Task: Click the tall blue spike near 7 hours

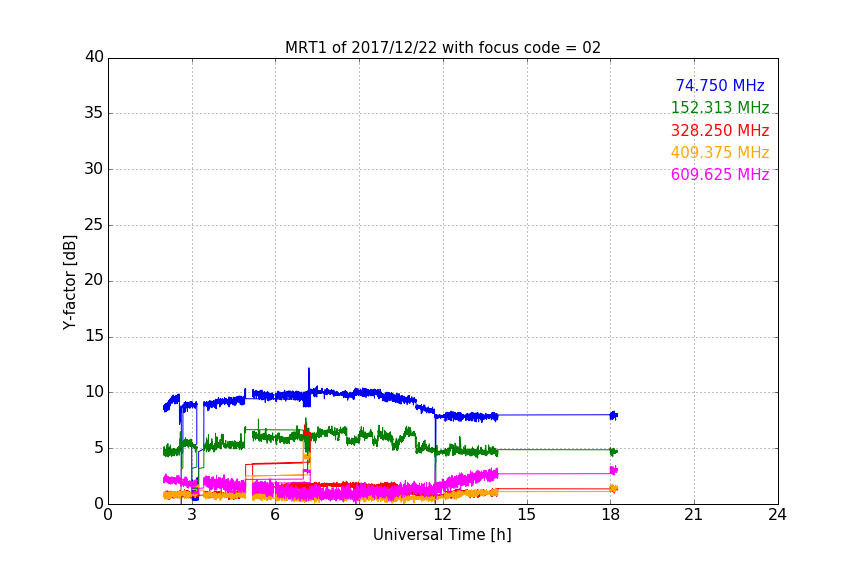Action: point(309,378)
